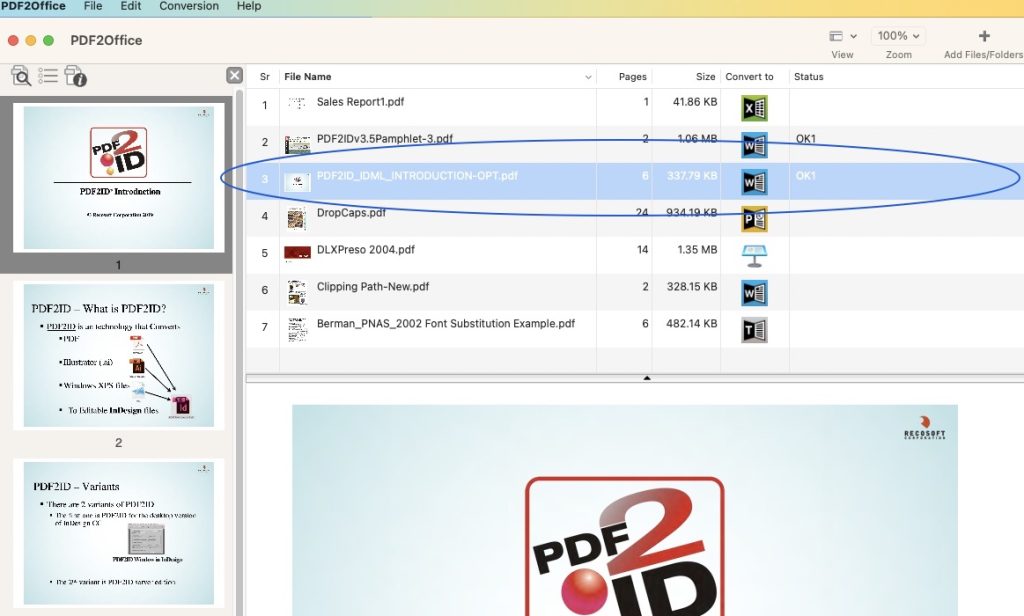Click Excel convert icon for Sales Report1.pdf
1024x616 pixels.
754,107
